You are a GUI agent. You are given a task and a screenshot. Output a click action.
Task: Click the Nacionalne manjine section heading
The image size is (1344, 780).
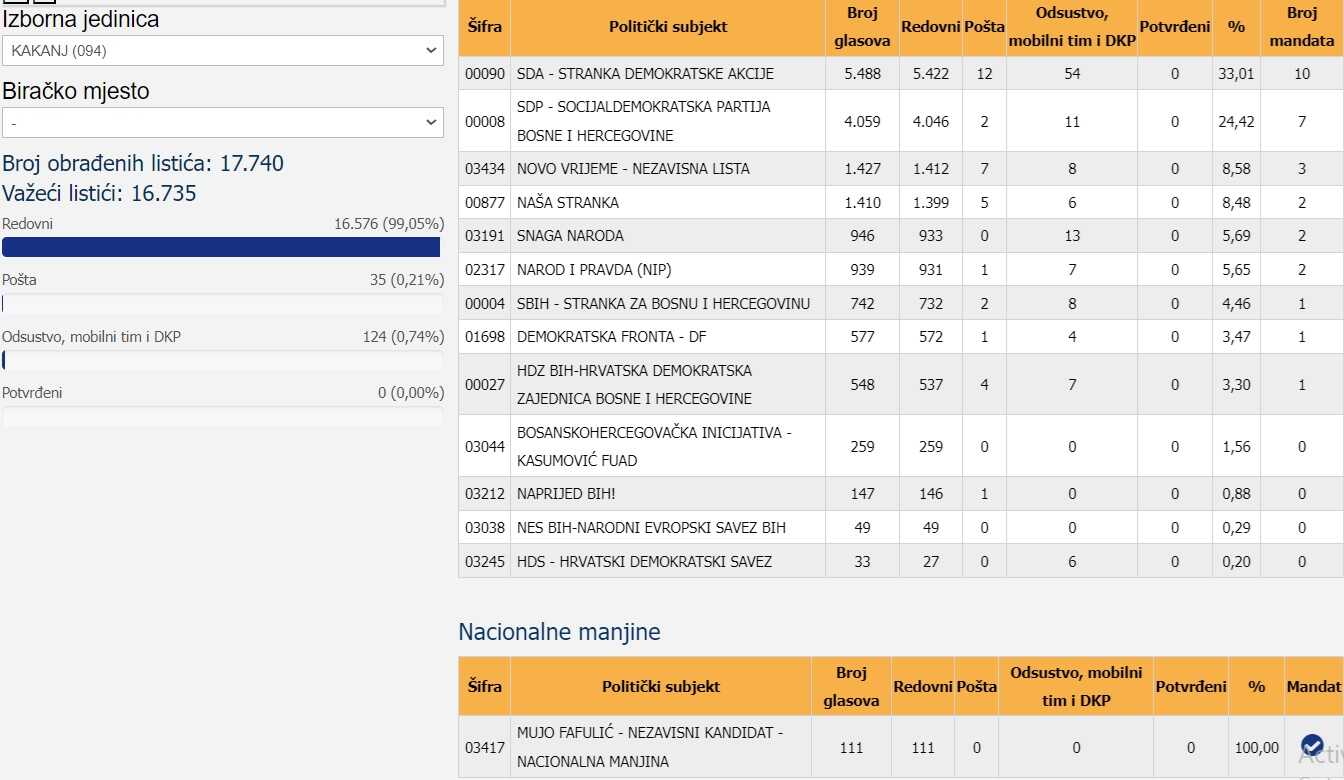click(559, 632)
